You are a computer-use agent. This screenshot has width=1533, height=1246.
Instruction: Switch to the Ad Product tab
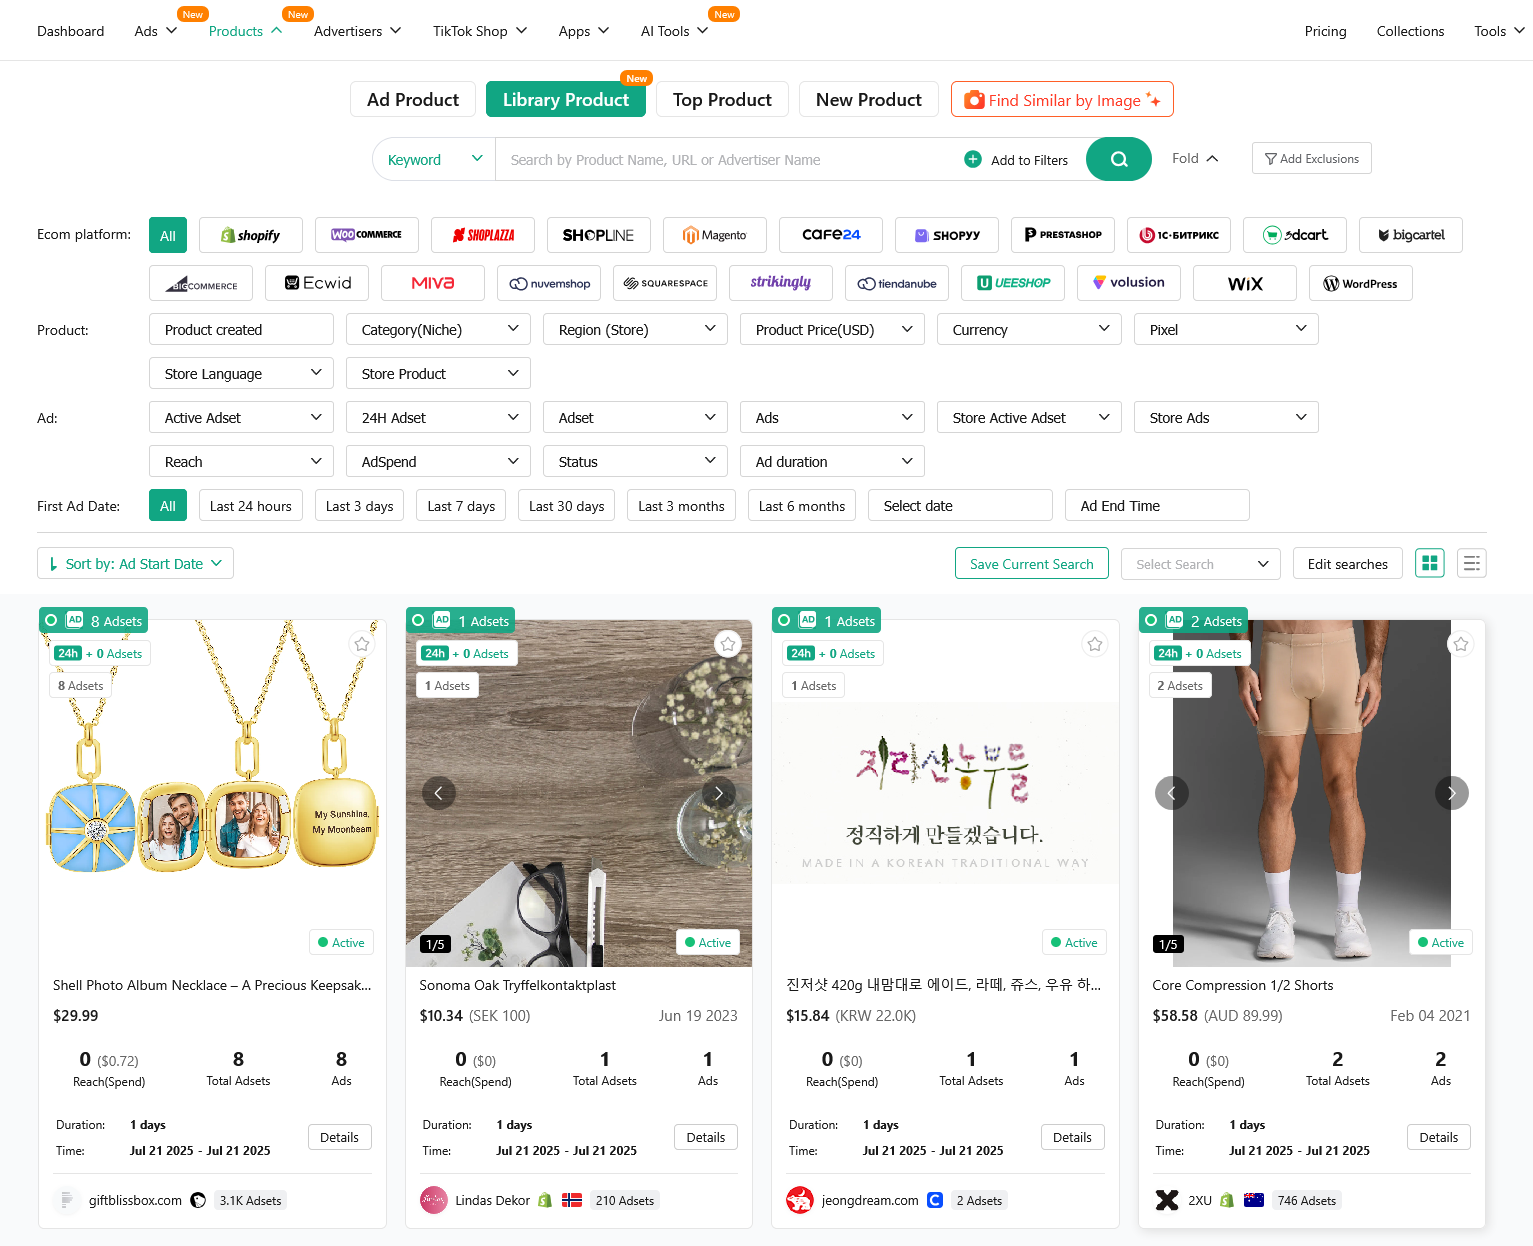[x=413, y=99]
